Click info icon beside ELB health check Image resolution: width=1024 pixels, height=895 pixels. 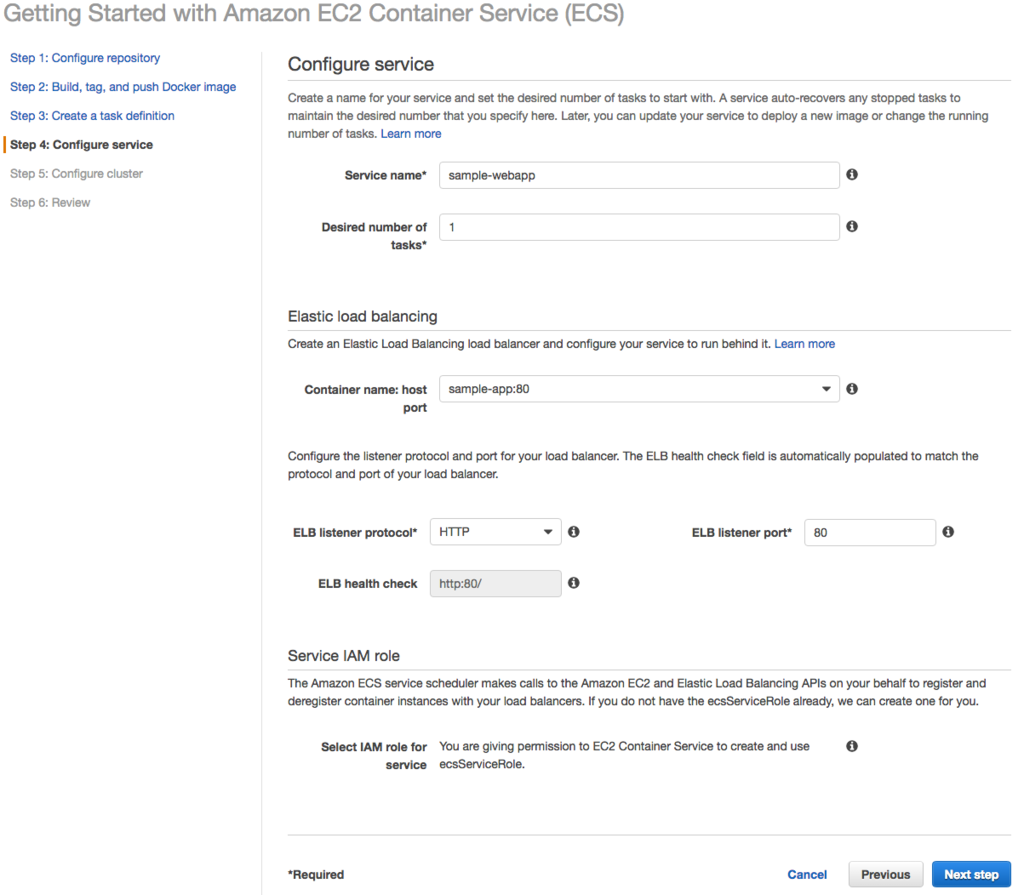[x=573, y=583]
